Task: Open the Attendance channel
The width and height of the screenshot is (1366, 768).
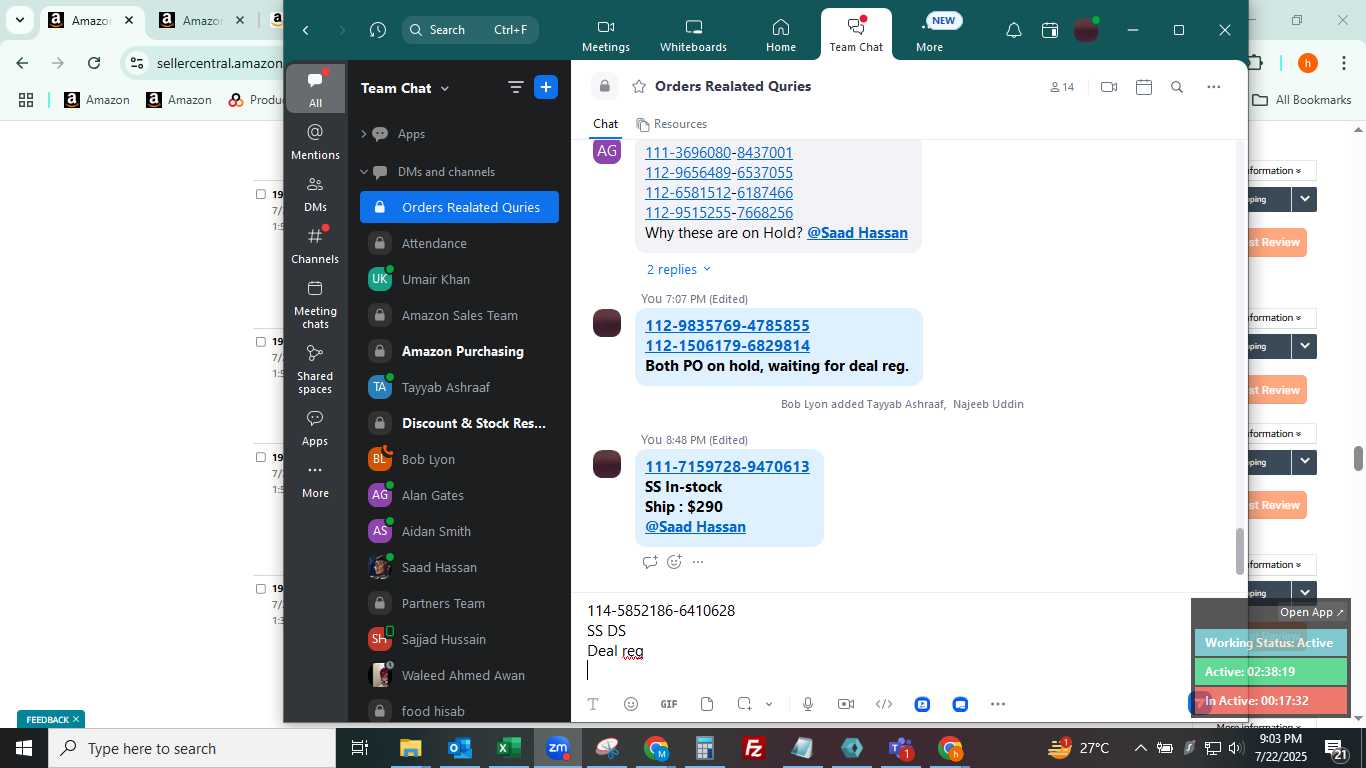Action: [459, 243]
